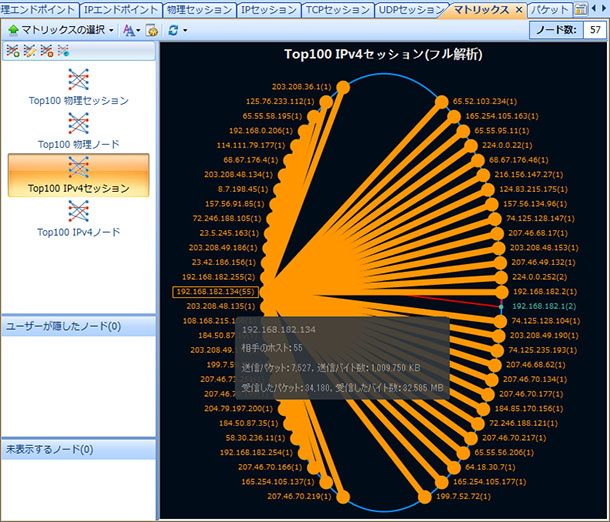This screenshot has height=522, width=610.
Task: Click the ノード数 field showing 57
Action: (594, 30)
